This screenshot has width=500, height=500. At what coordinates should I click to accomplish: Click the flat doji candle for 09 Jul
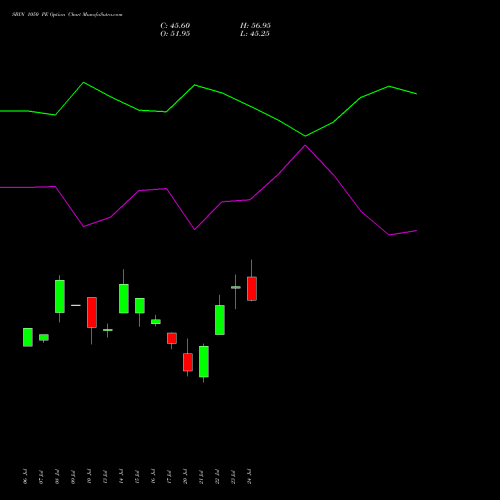point(76,305)
